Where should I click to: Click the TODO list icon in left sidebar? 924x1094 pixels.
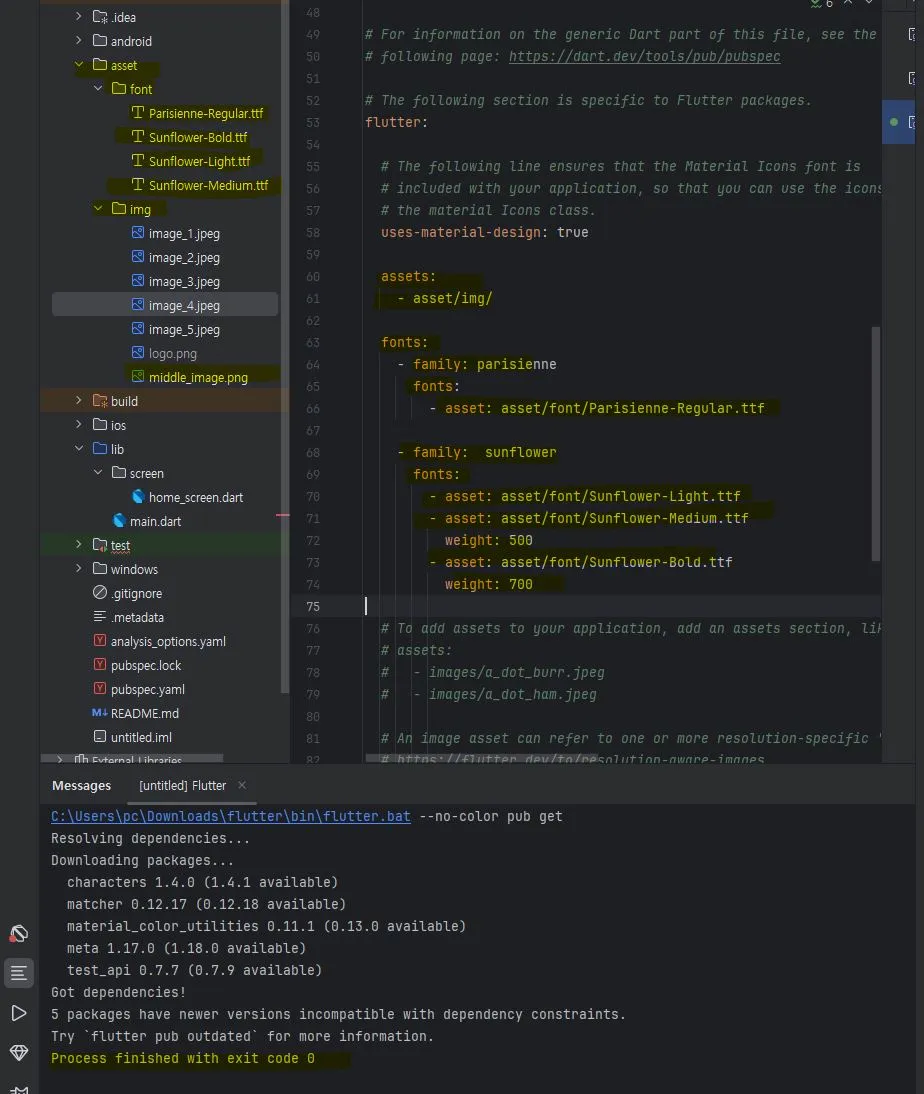point(19,973)
